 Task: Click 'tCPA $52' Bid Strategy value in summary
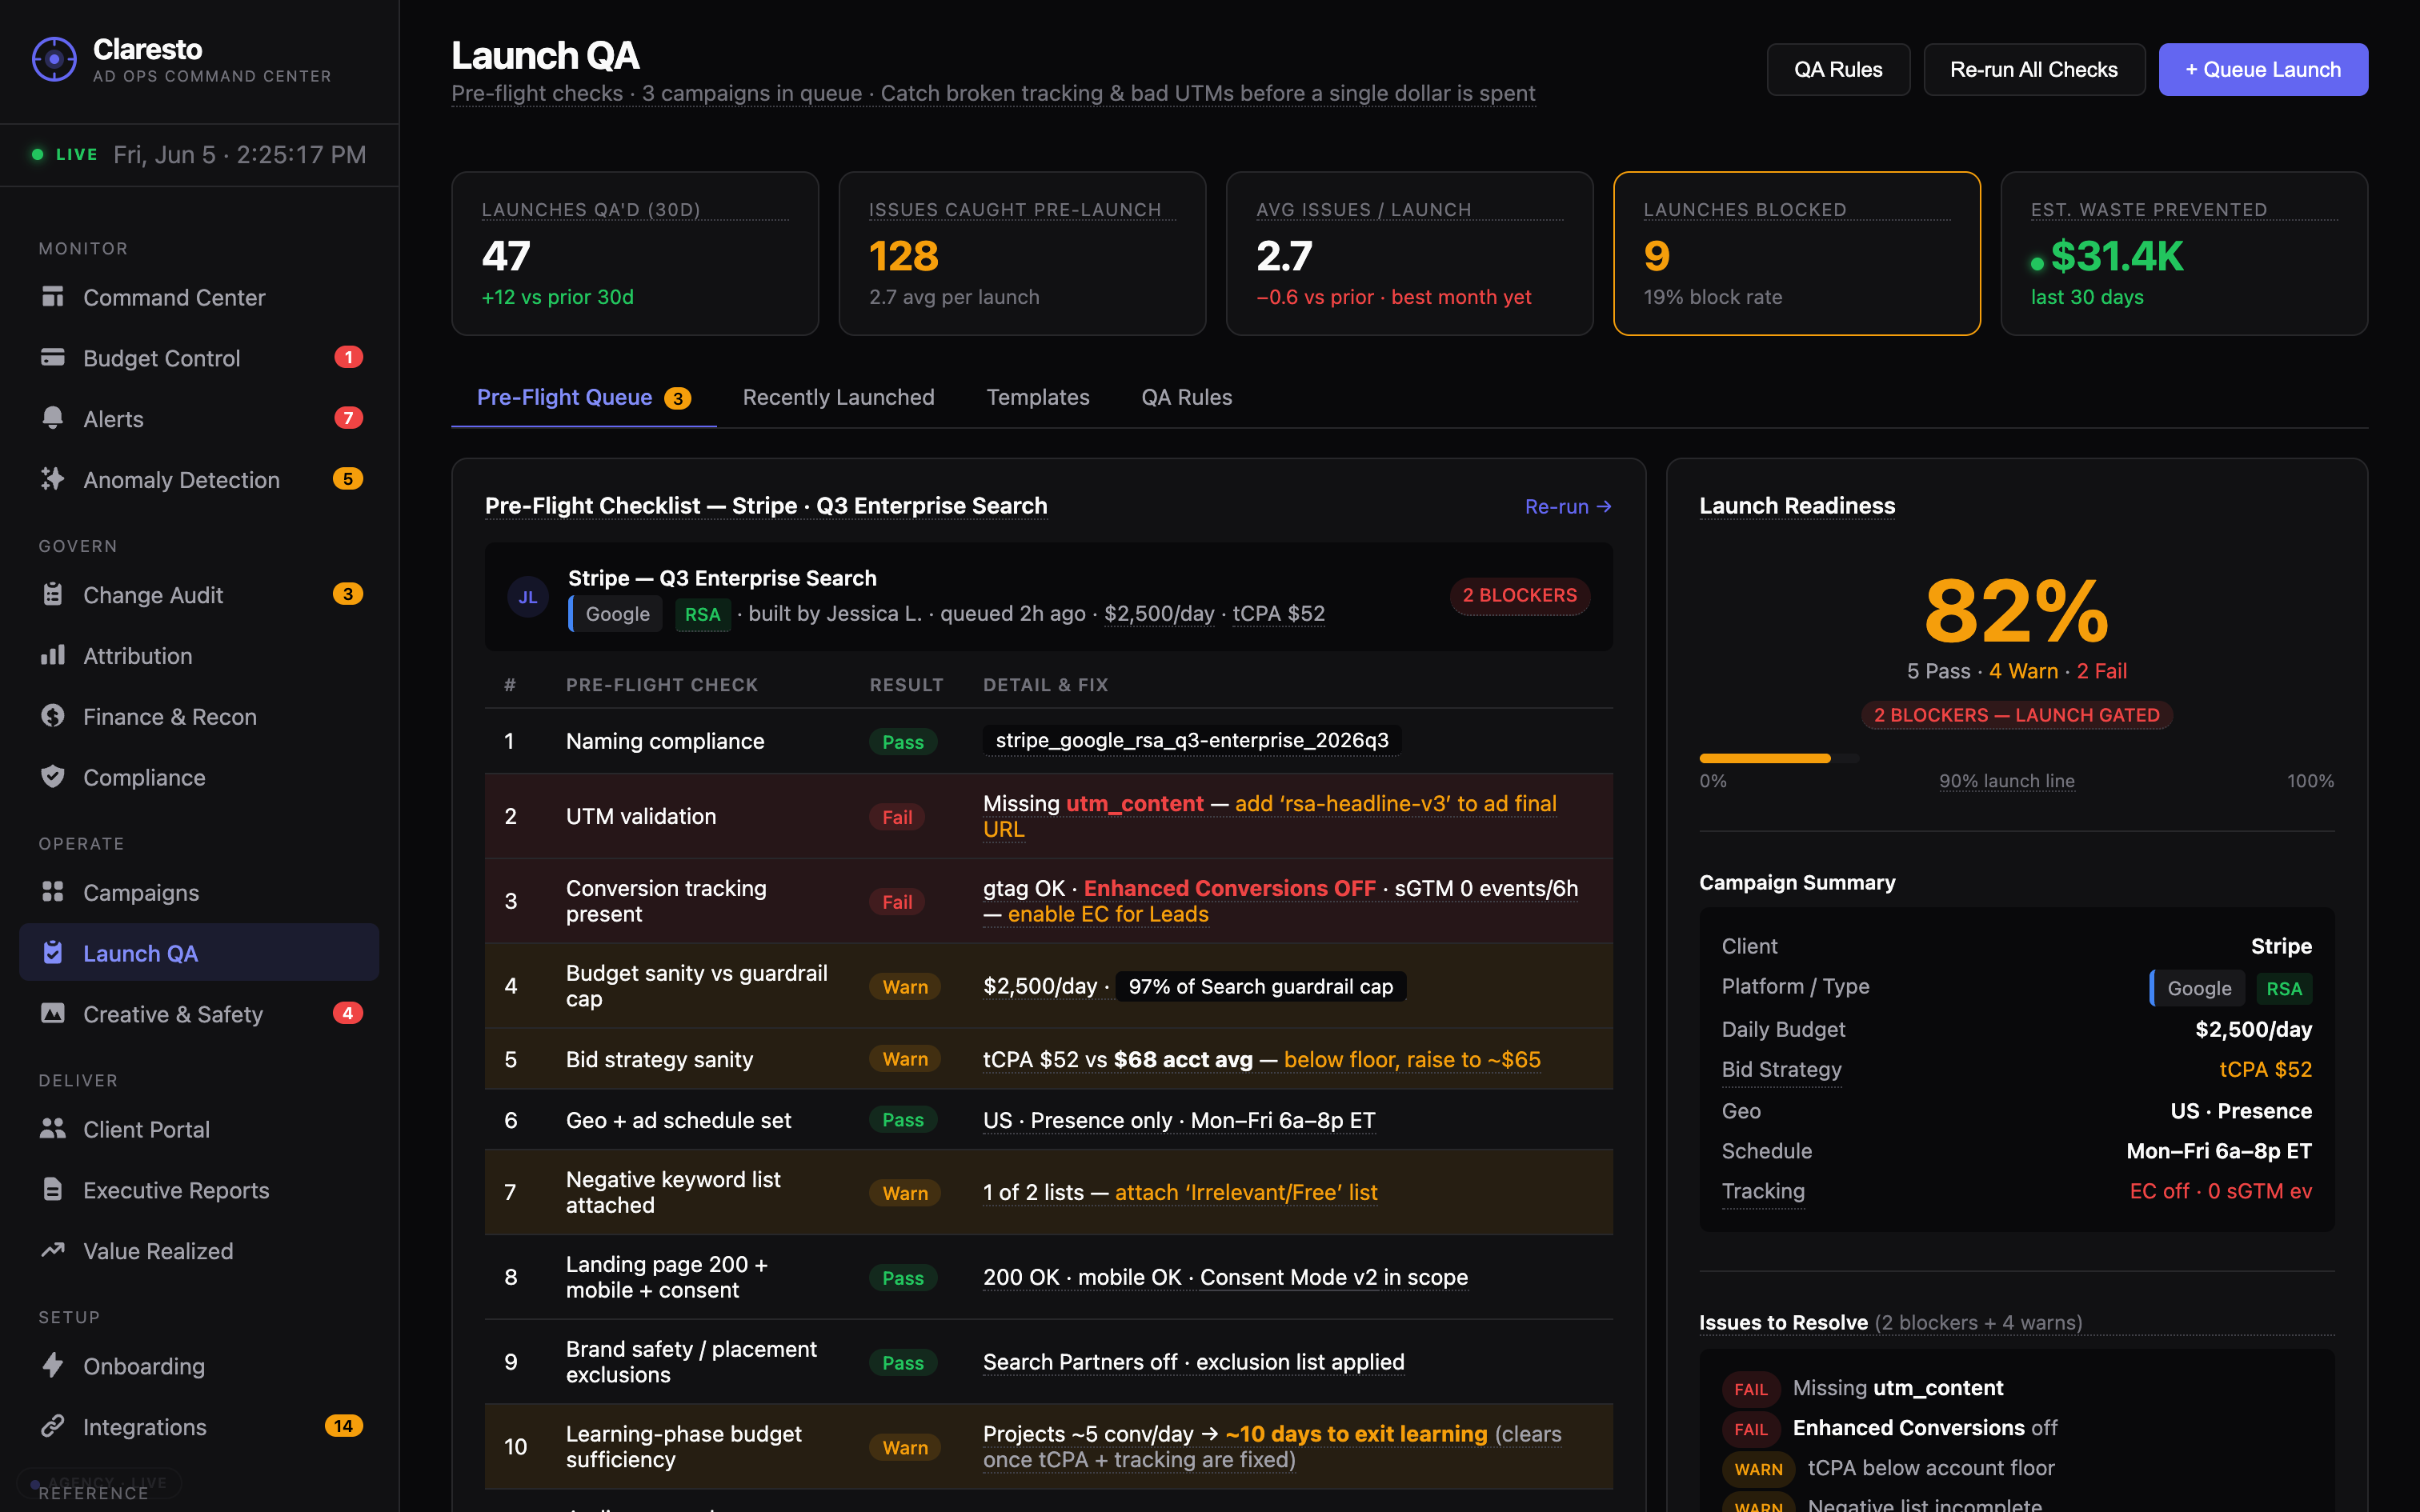[x=2265, y=1070]
